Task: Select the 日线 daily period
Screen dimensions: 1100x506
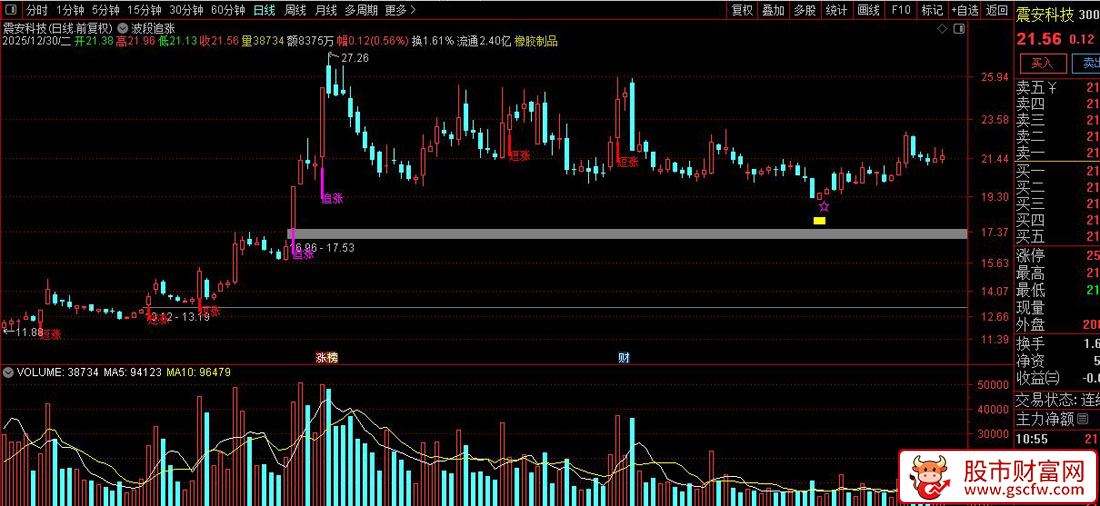Action: [x=264, y=10]
